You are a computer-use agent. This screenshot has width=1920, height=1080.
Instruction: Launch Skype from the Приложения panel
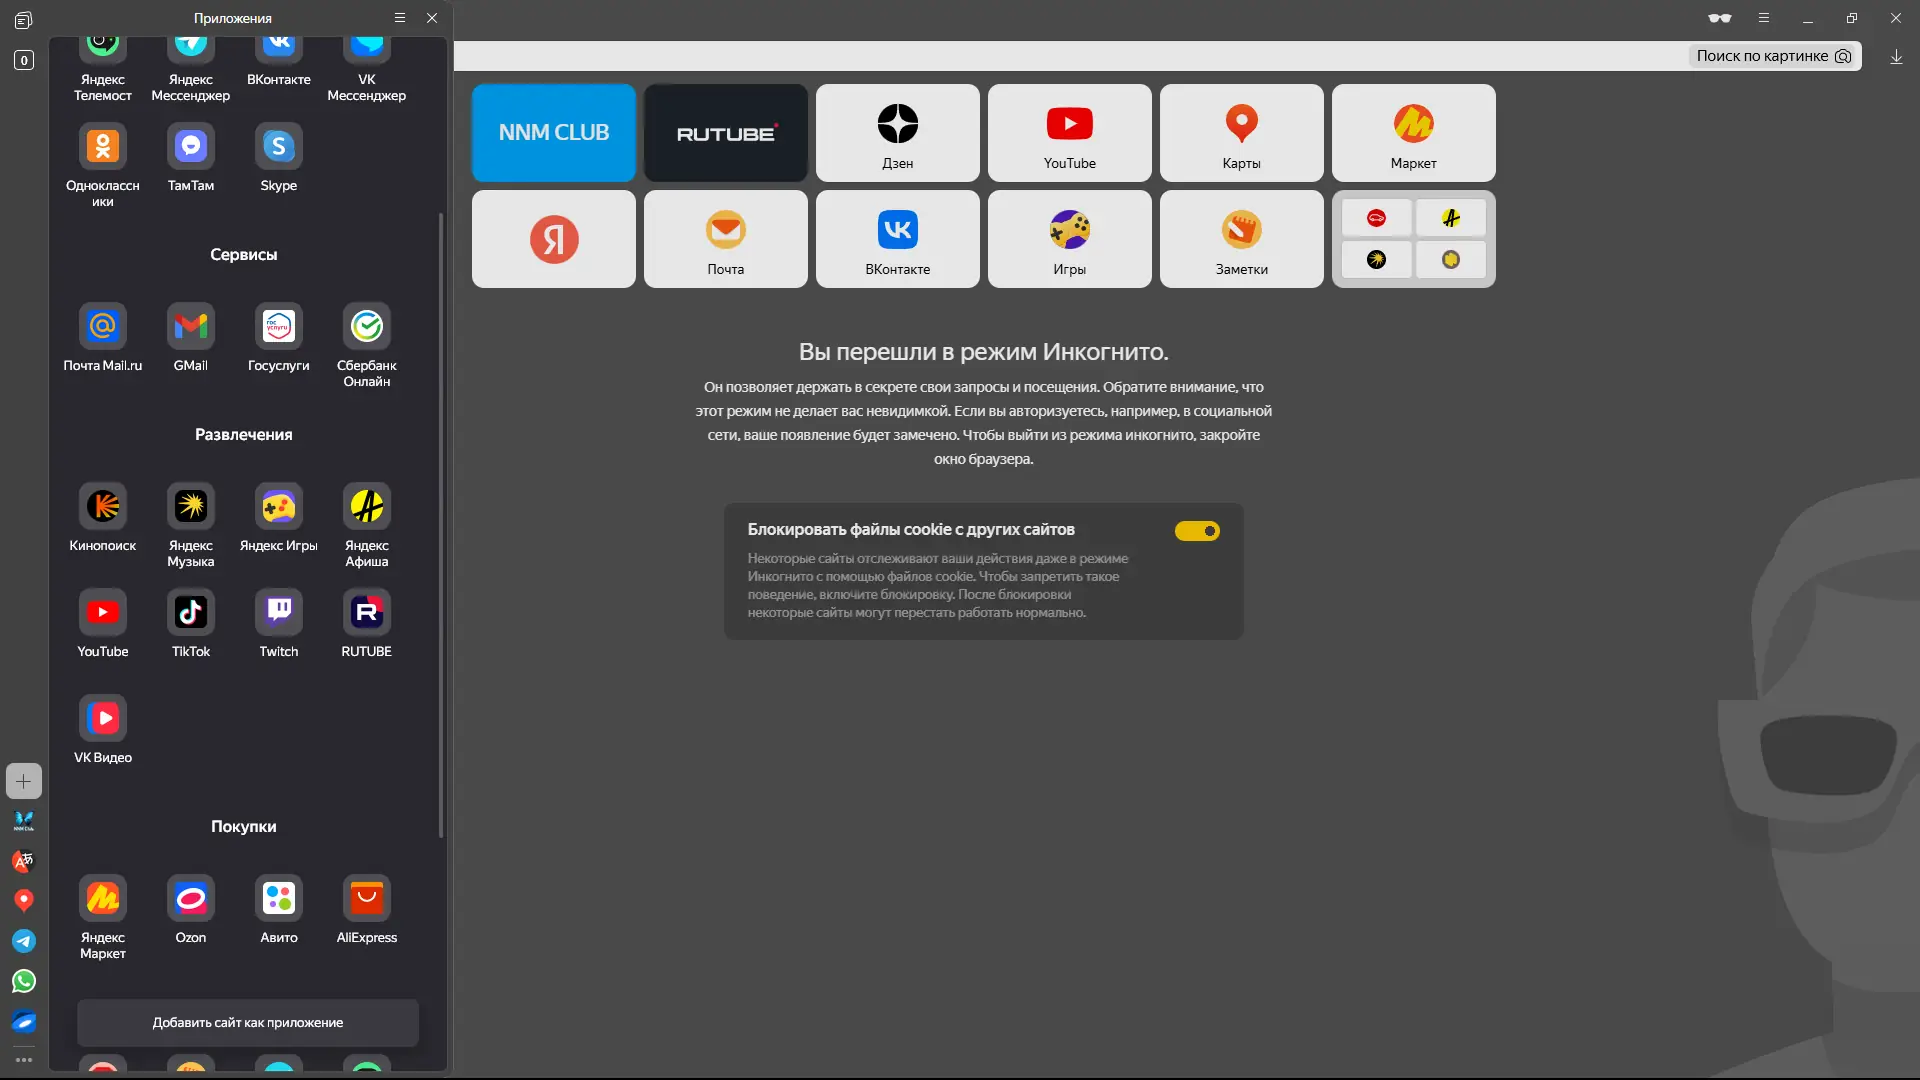point(278,145)
